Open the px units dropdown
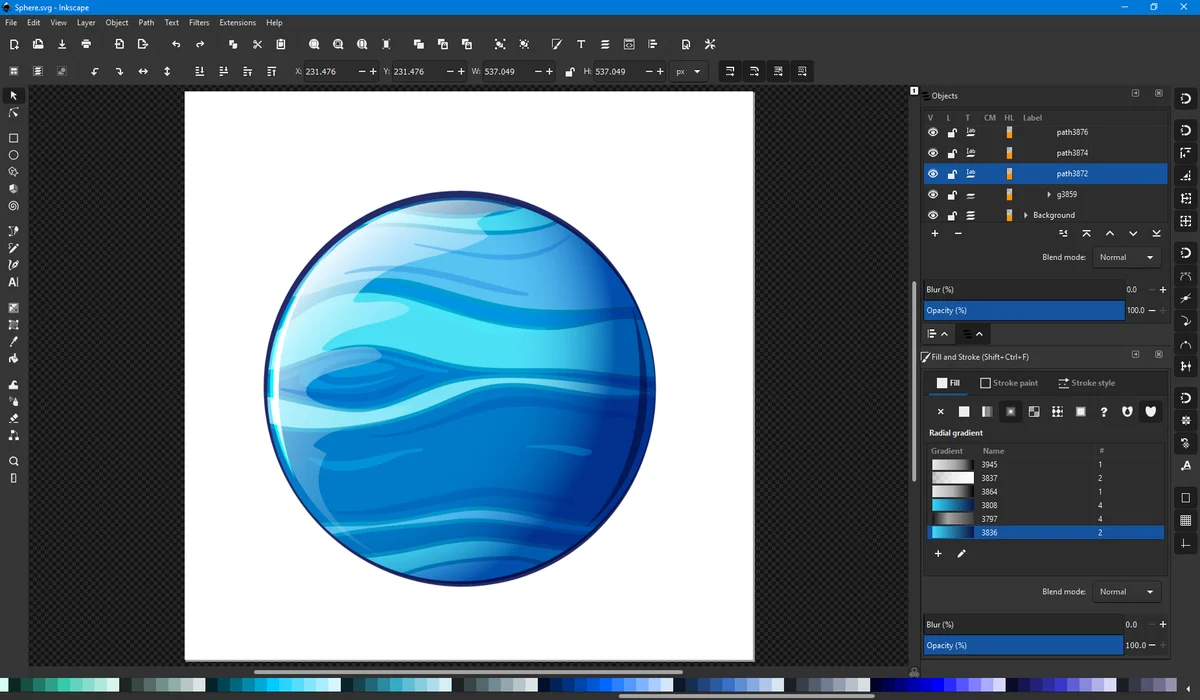1200x700 pixels. click(x=689, y=72)
